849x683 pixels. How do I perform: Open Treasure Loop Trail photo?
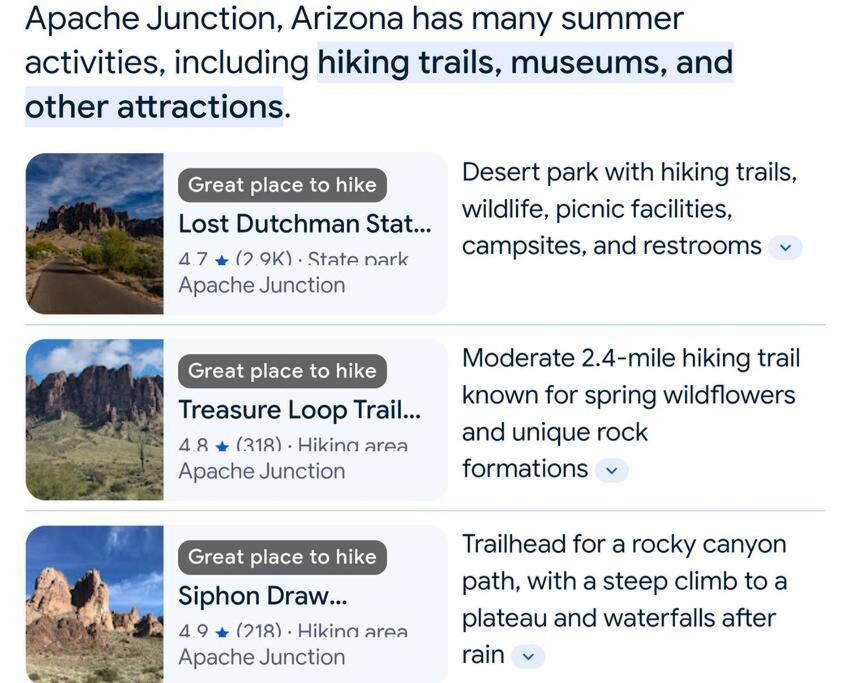point(95,420)
